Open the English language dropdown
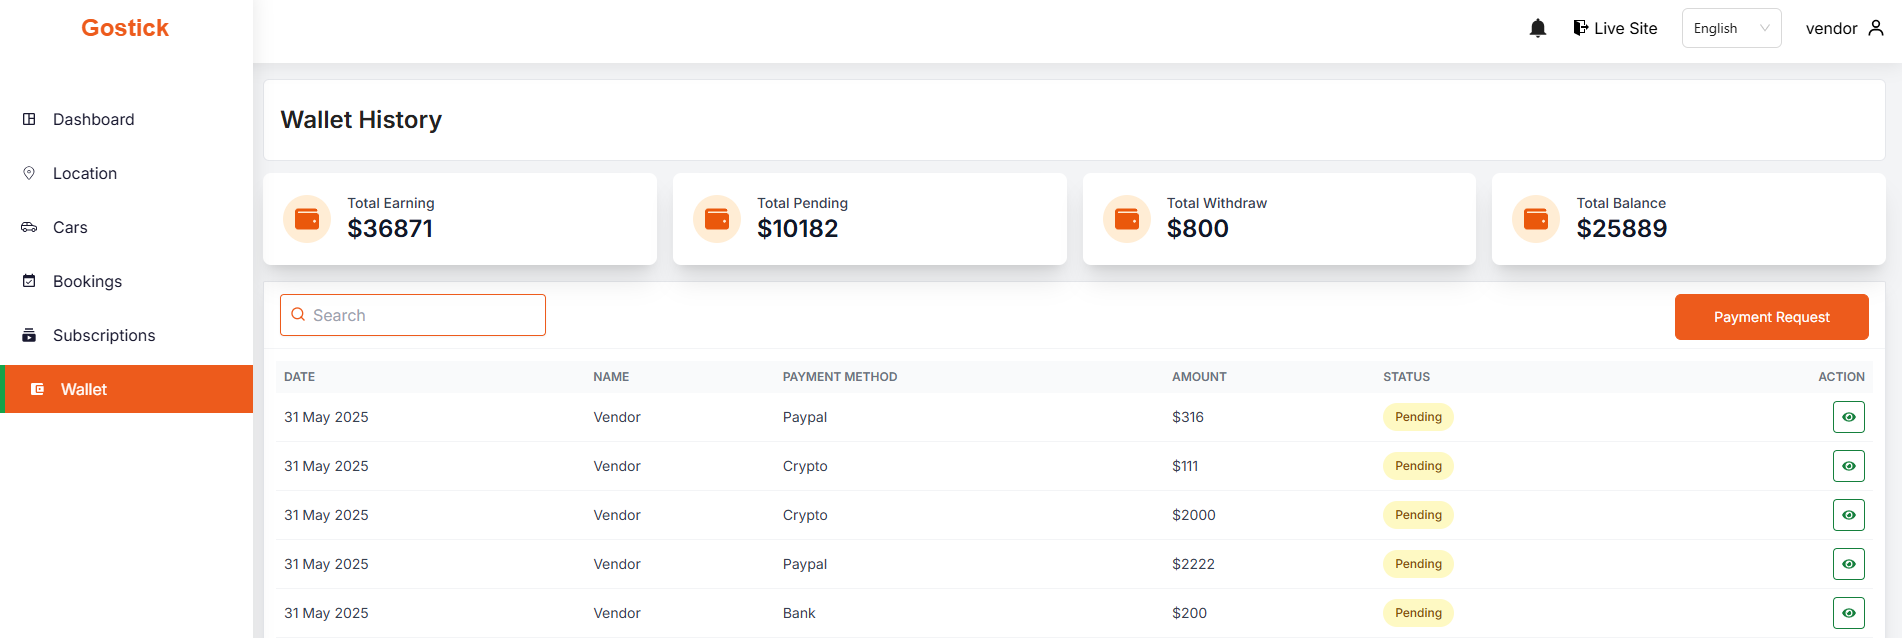This screenshot has width=1902, height=638. tap(1731, 28)
